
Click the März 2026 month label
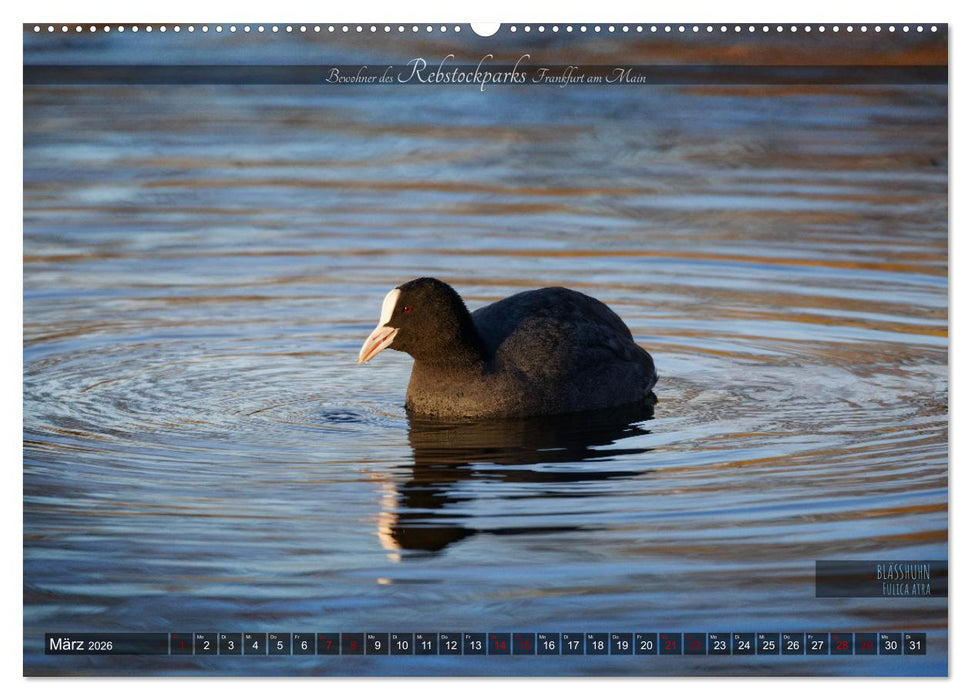82,645
